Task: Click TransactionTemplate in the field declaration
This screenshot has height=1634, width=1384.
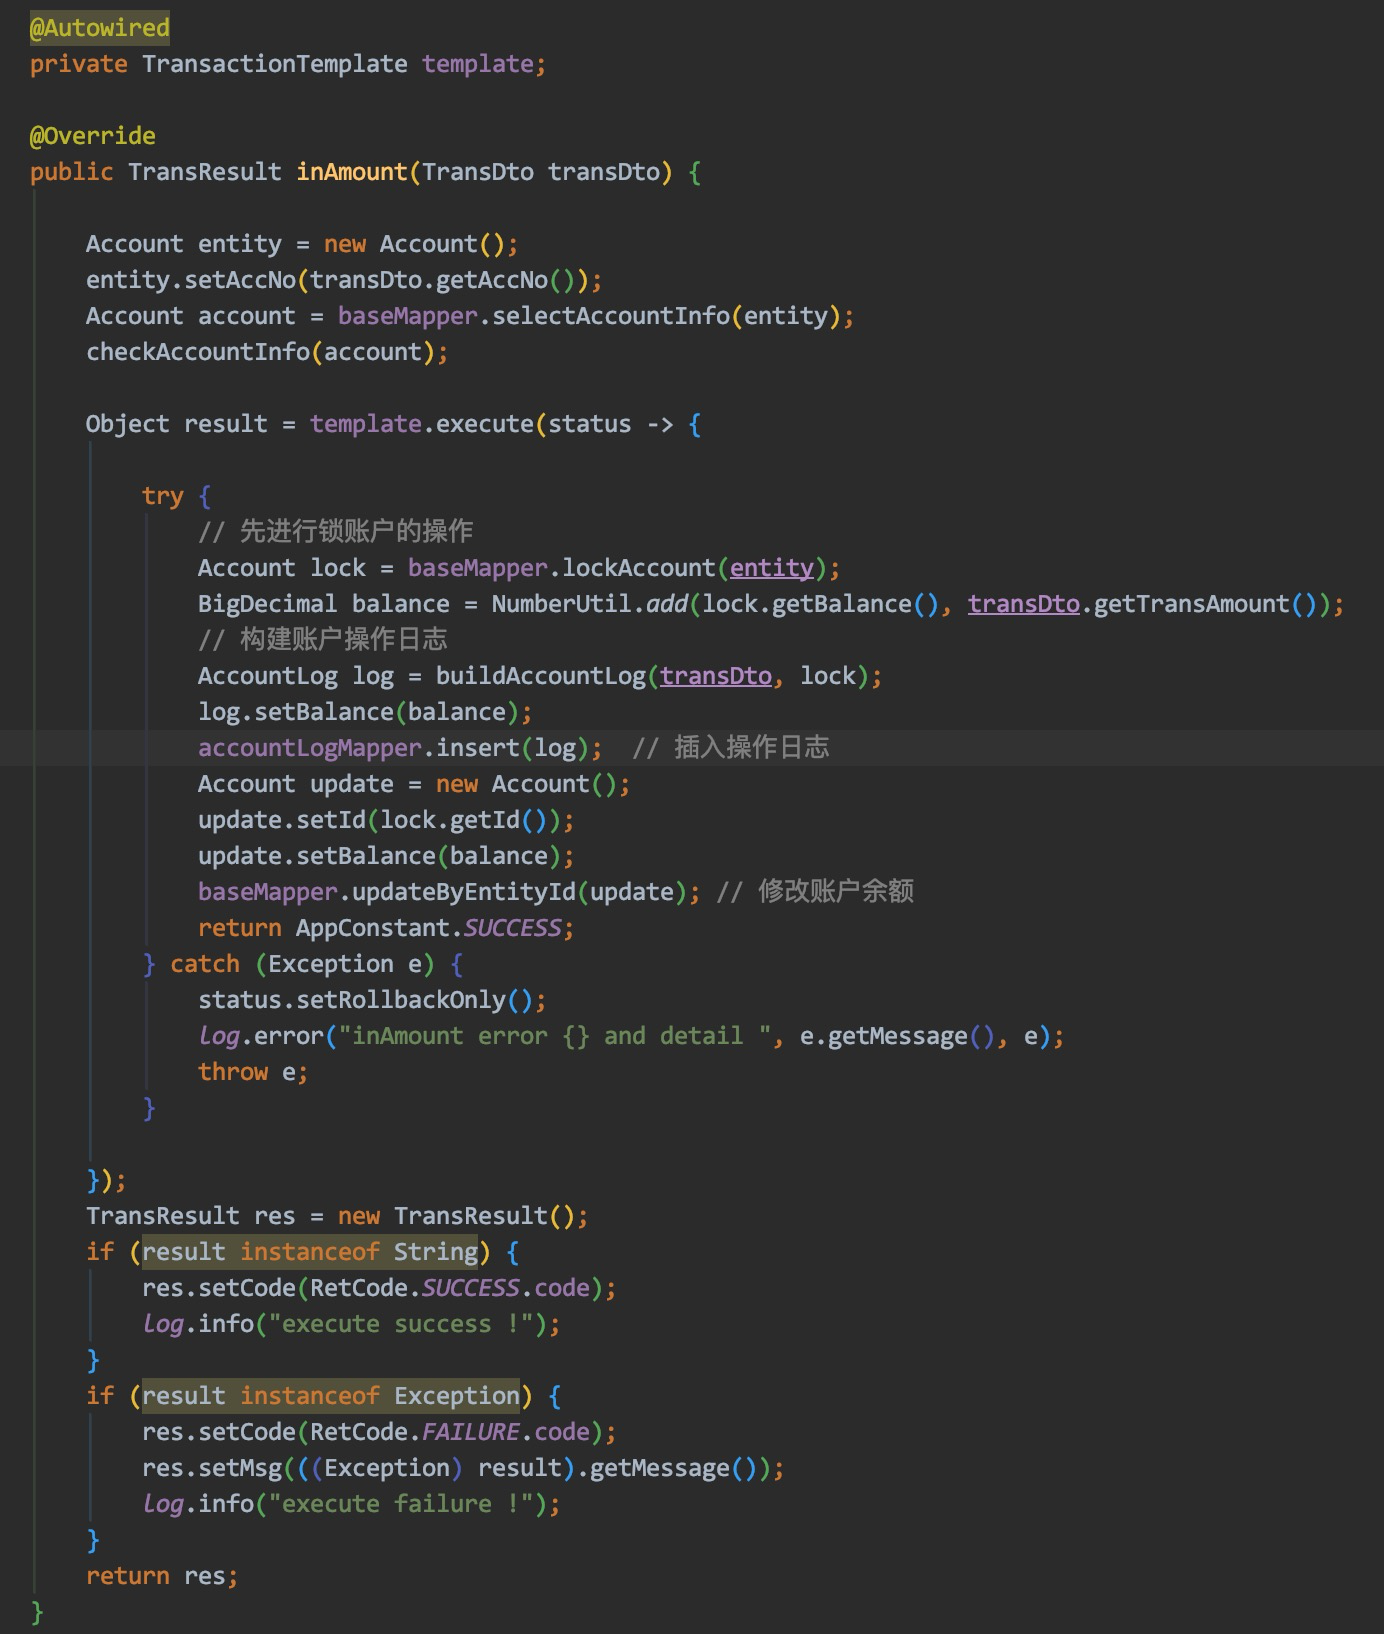Action: pos(274,64)
